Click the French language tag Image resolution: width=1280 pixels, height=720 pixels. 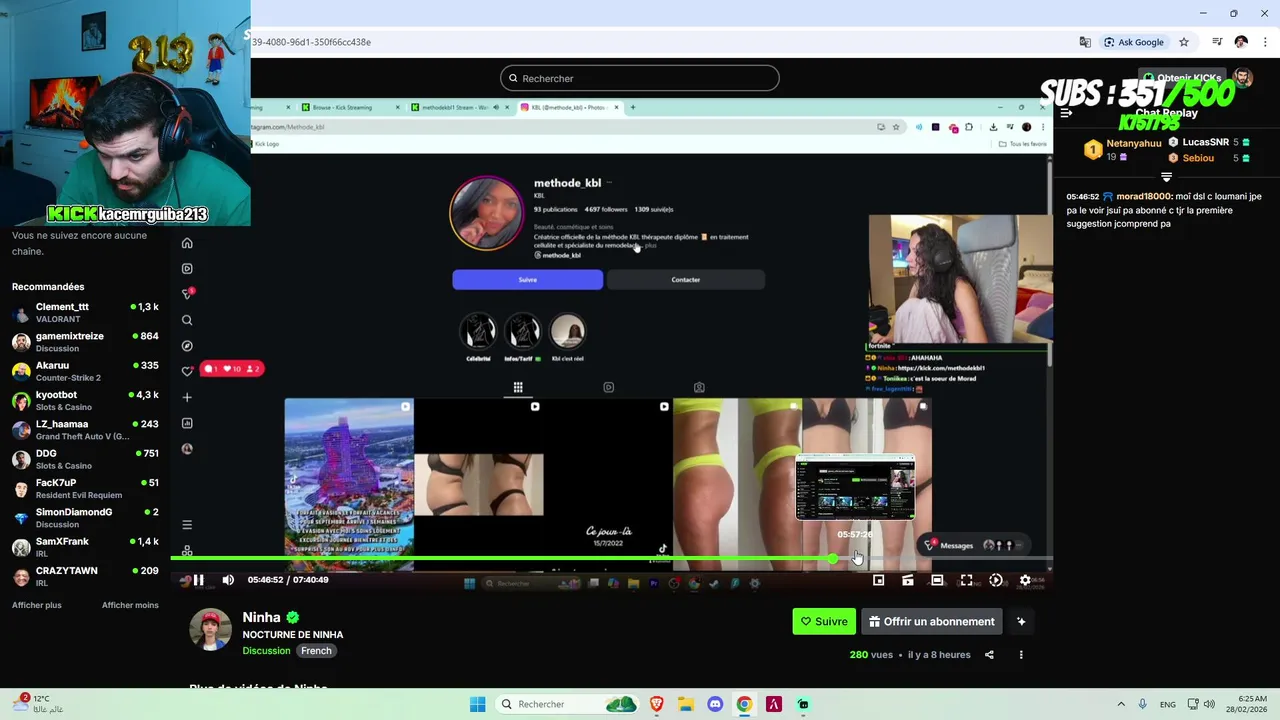(316, 651)
